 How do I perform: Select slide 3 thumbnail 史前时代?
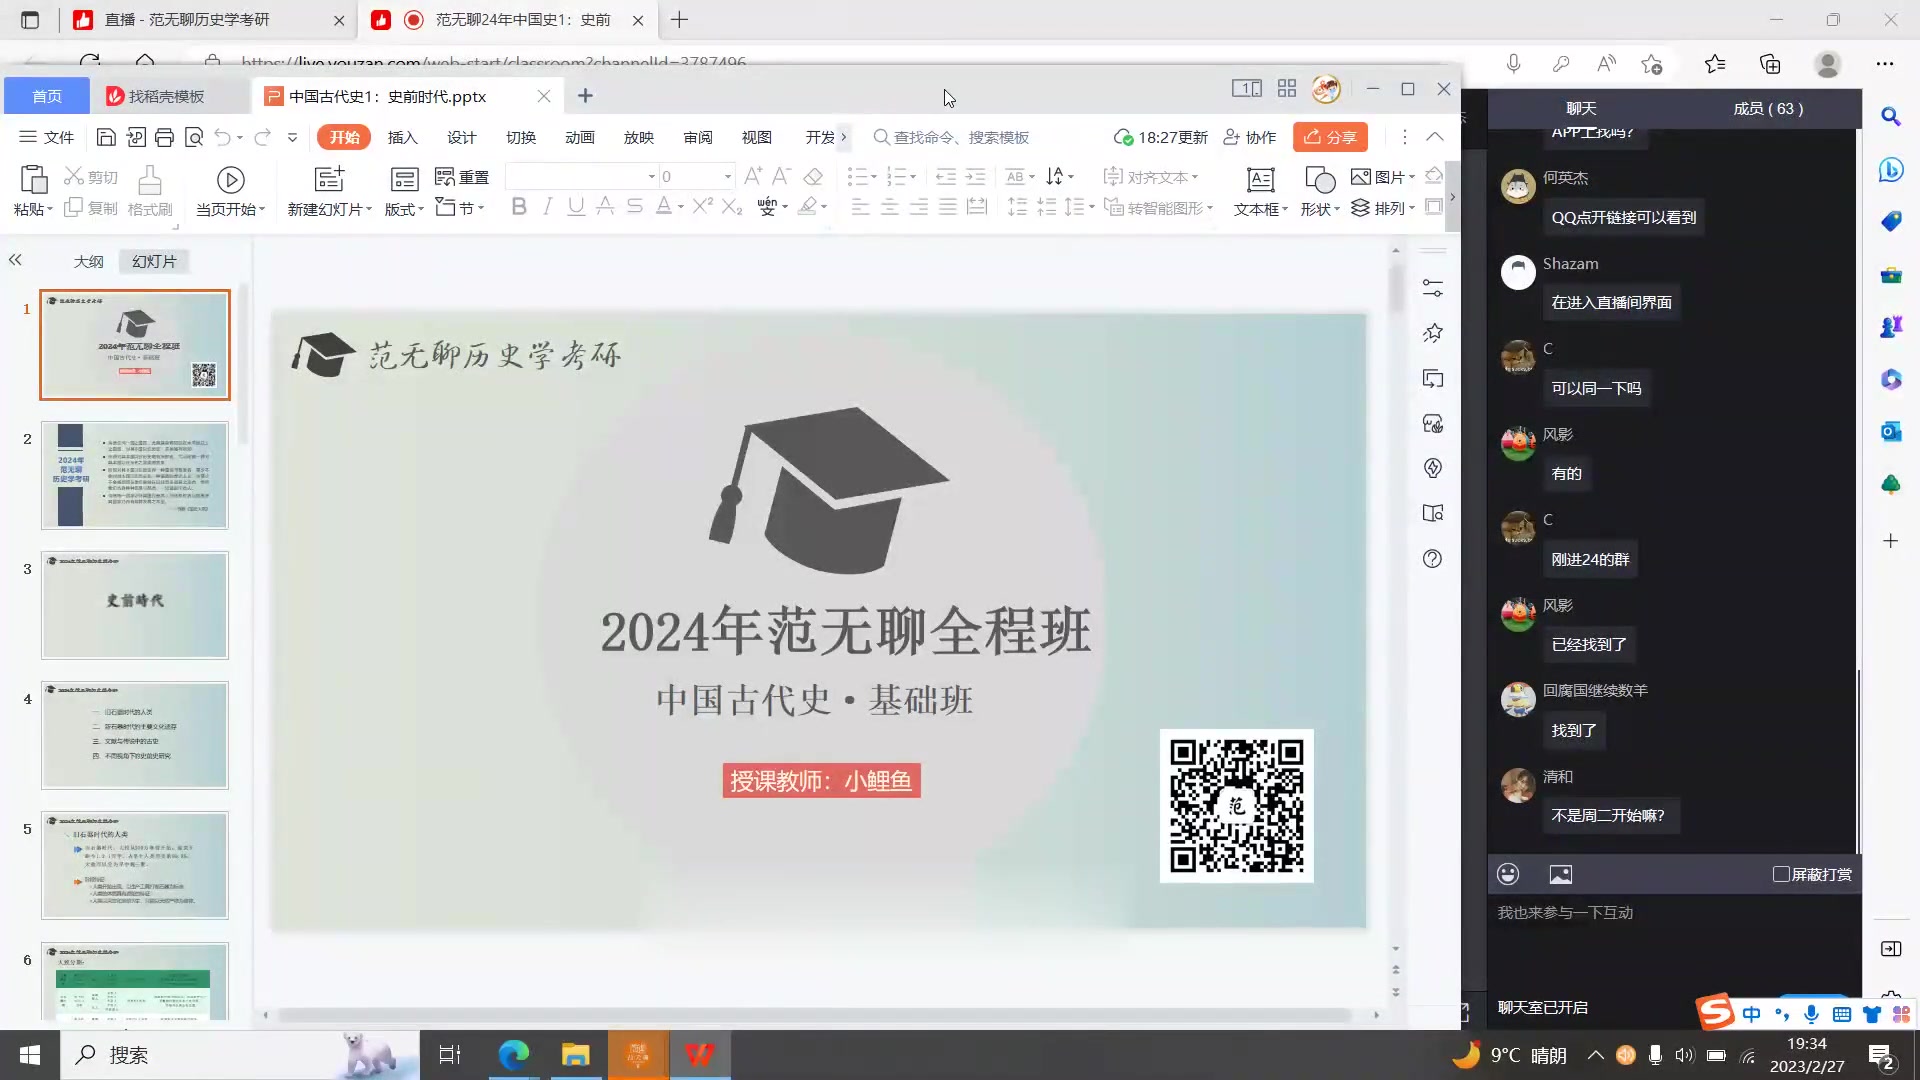[135, 605]
